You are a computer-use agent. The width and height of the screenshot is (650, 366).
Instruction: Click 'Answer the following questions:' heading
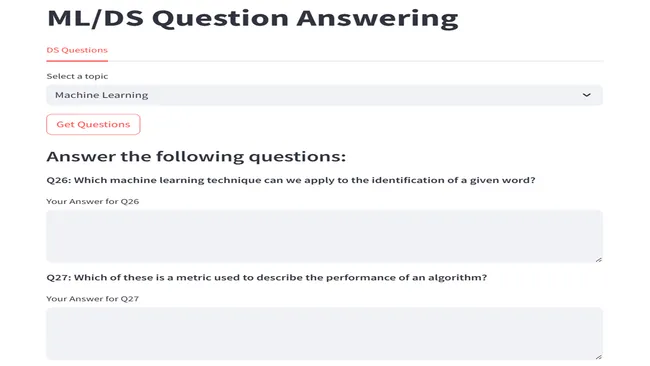tap(196, 157)
